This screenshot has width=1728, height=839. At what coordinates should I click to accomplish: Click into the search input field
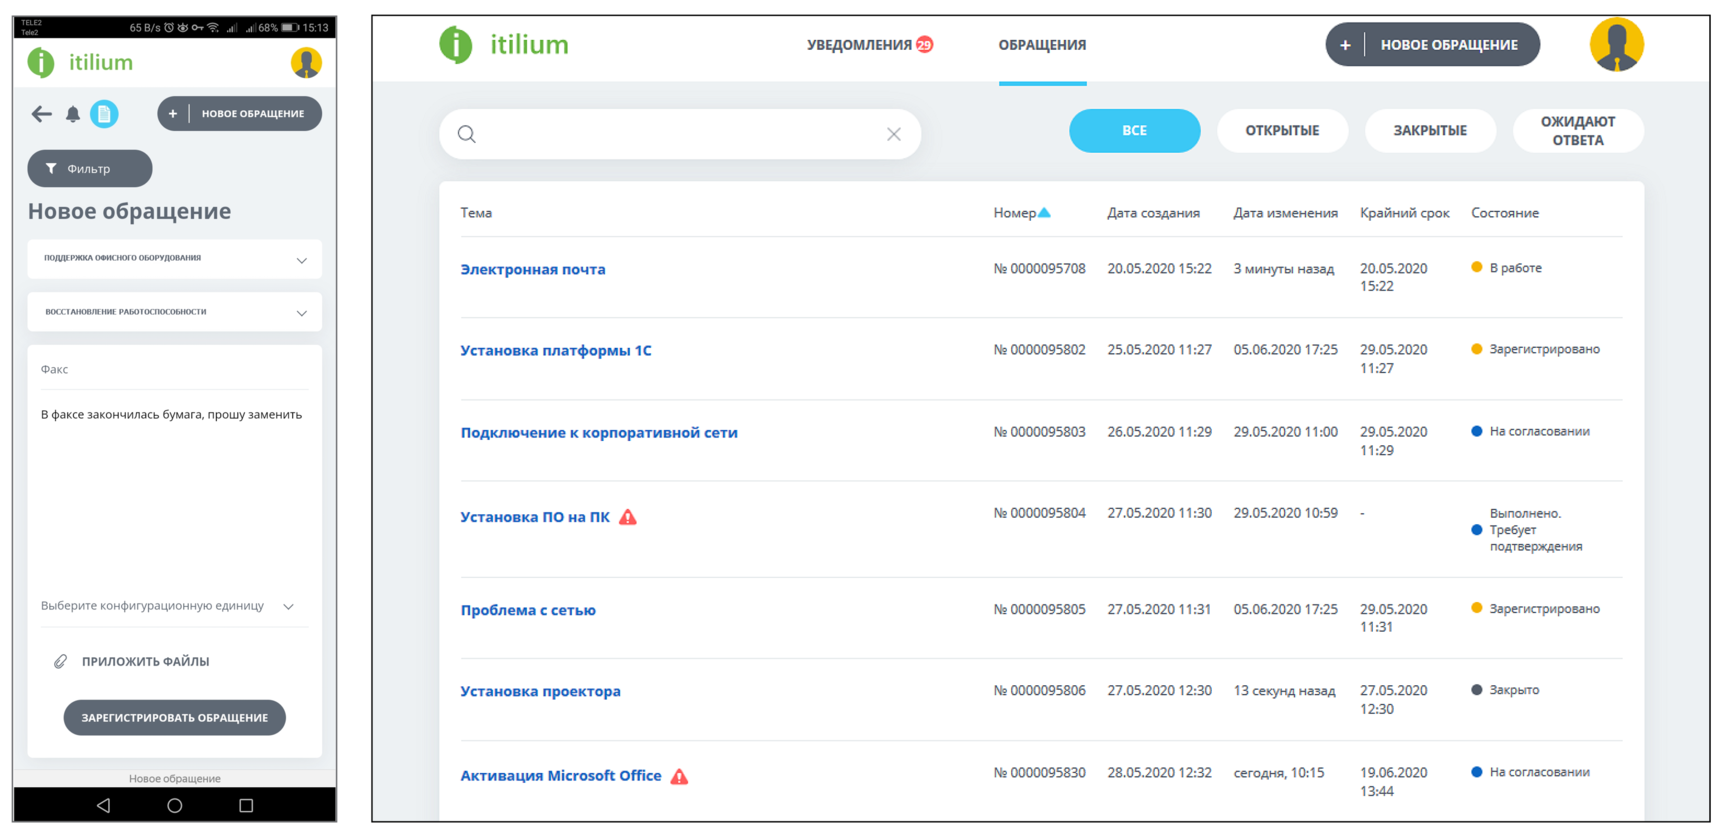point(680,134)
